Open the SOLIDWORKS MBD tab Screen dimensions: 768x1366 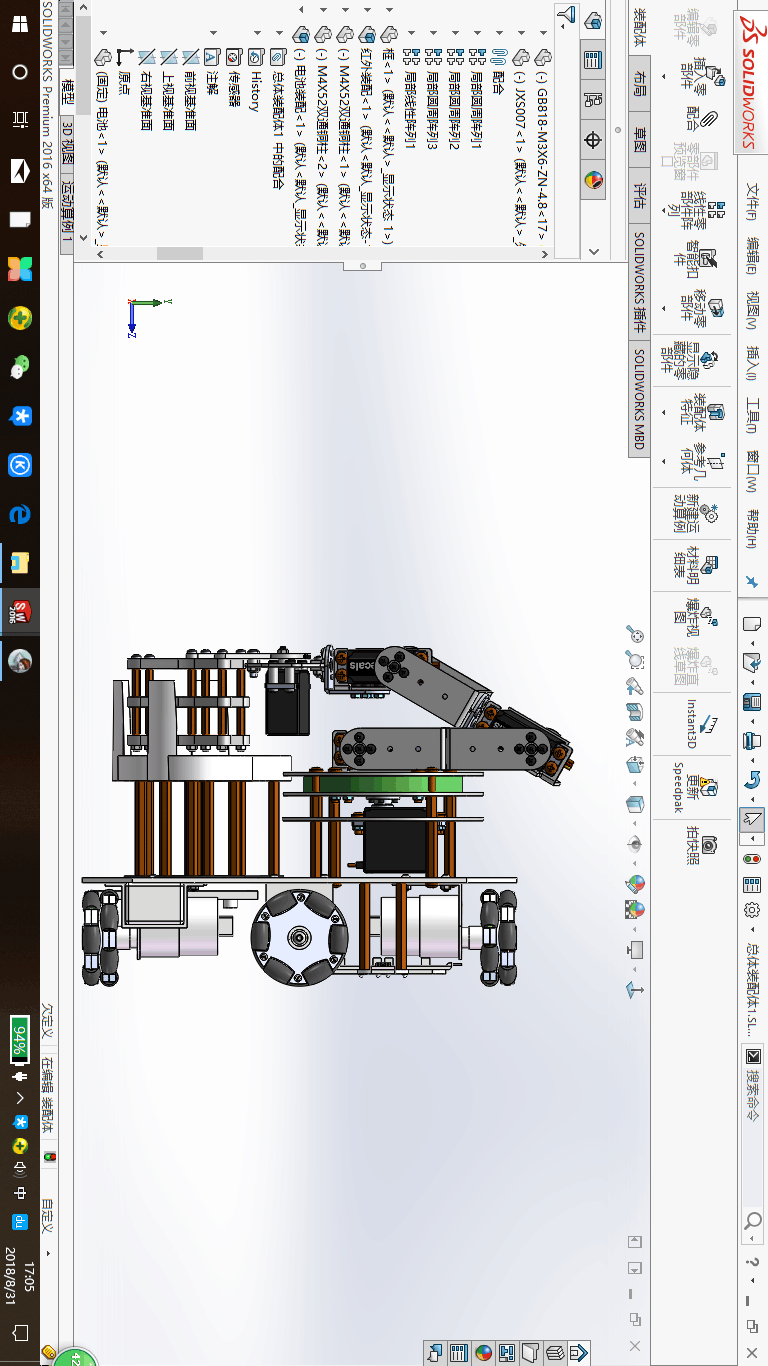(640, 398)
